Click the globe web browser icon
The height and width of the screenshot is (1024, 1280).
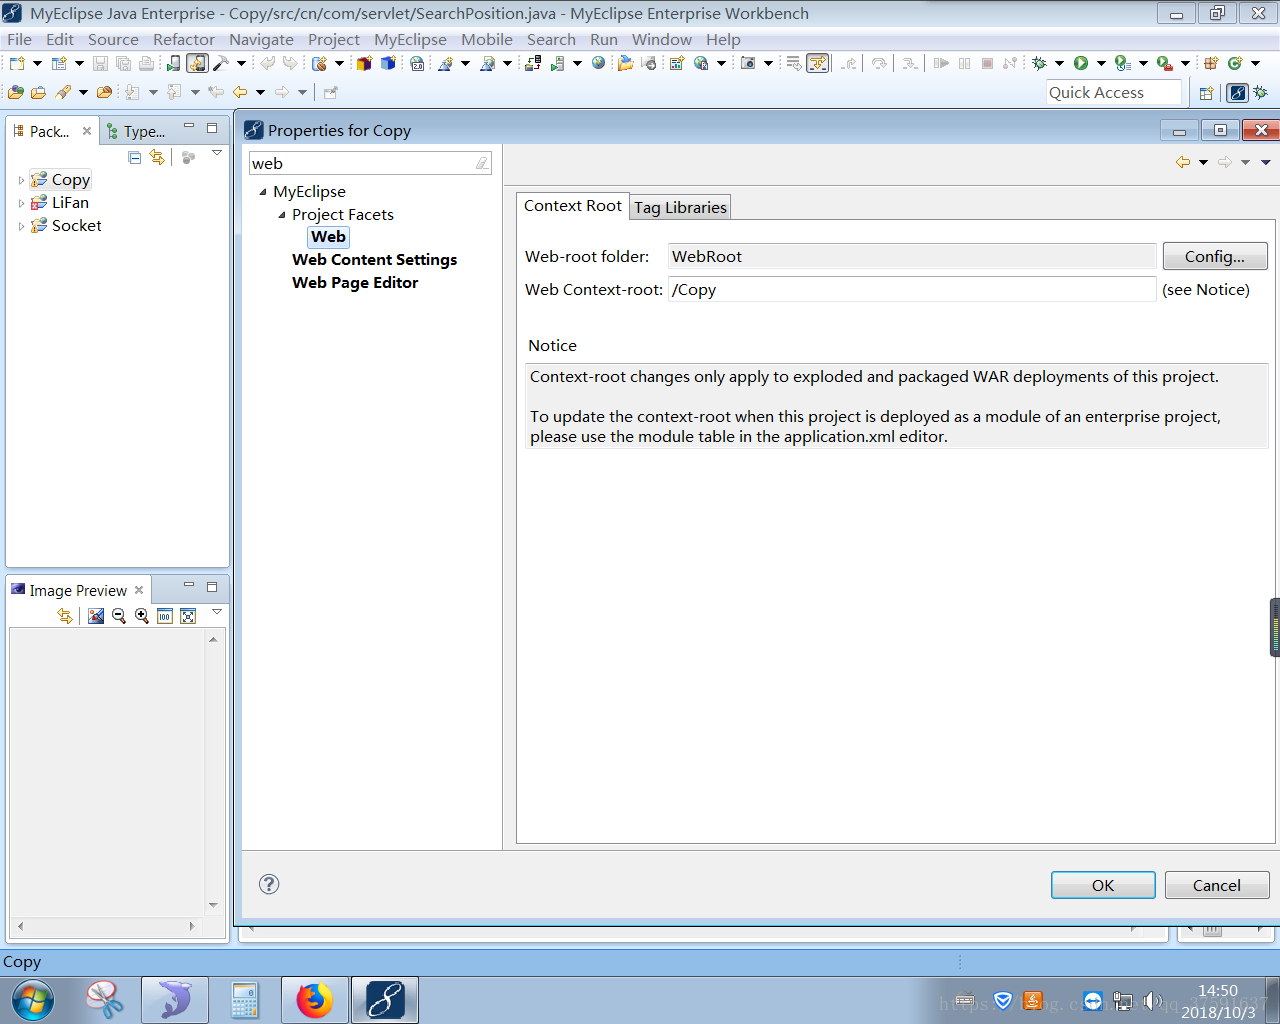pyautogui.click(x=599, y=63)
